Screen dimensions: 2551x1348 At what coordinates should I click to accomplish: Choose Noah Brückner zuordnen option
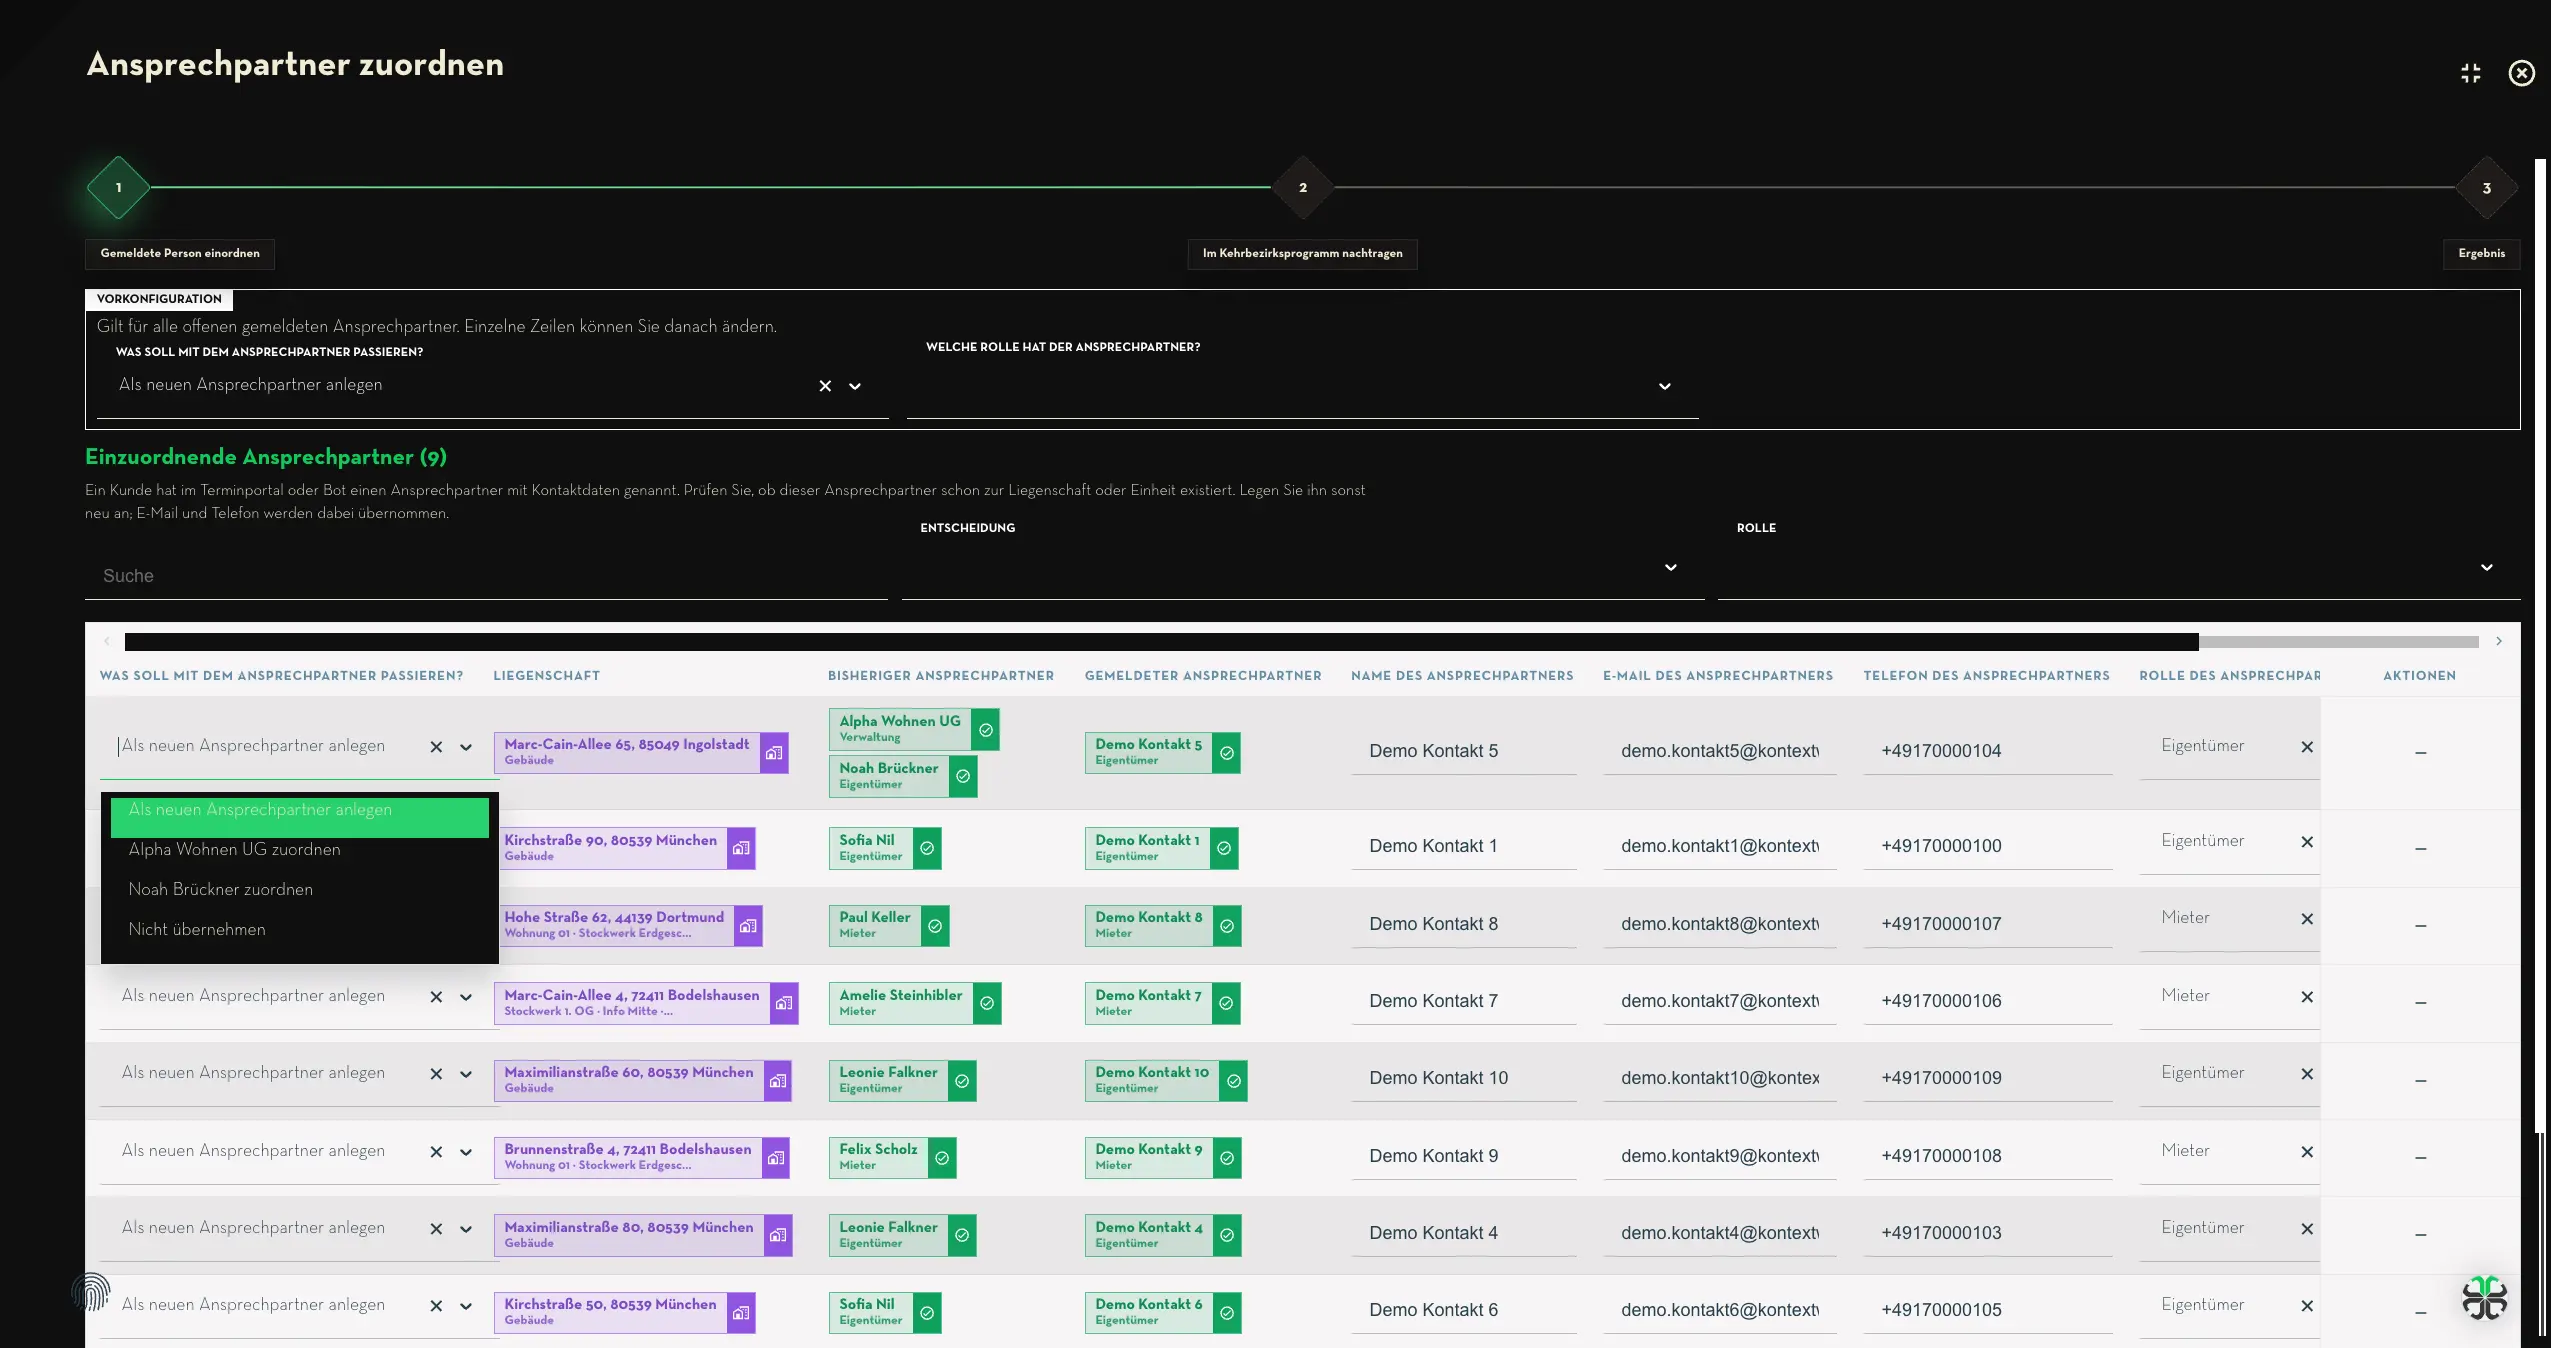(x=300, y=890)
